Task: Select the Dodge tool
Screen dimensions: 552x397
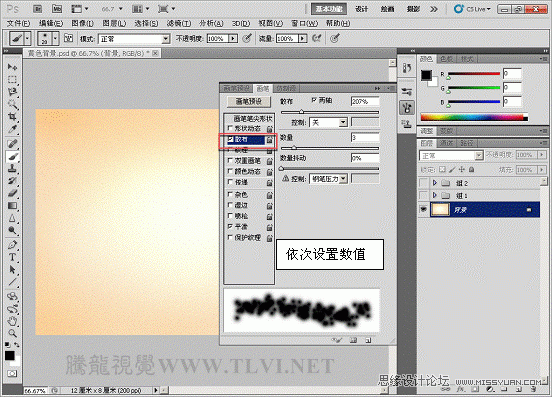Action: tap(12, 231)
